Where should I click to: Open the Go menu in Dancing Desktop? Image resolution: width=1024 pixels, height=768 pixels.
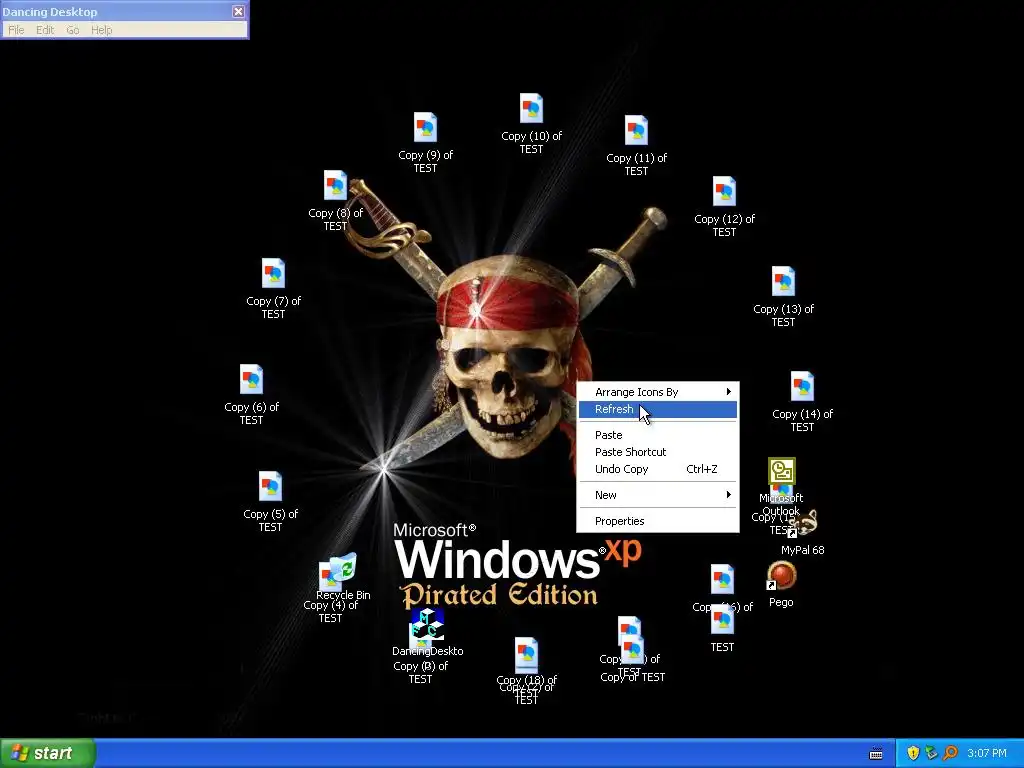point(72,30)
